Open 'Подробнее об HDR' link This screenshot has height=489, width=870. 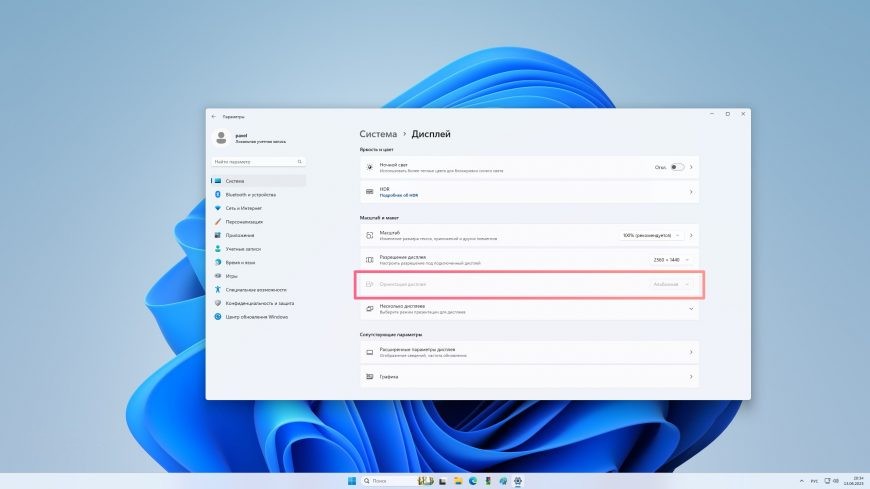[399, 195]
